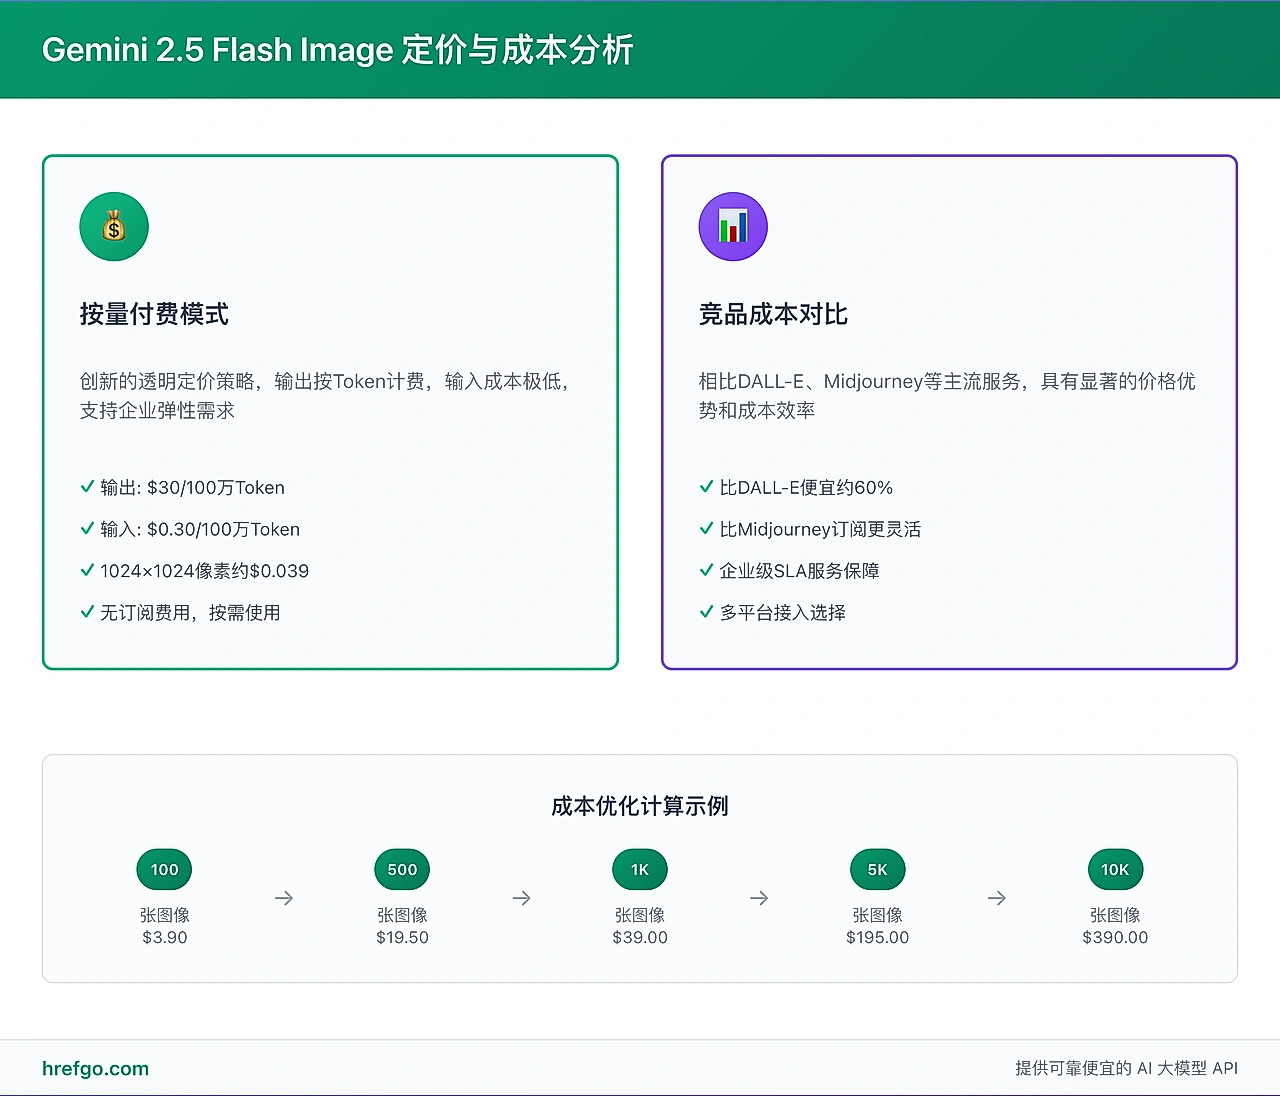This screenshot has width=1280, height=1096.
Task: Click the 1K images badge
Action: coord(640,870)
